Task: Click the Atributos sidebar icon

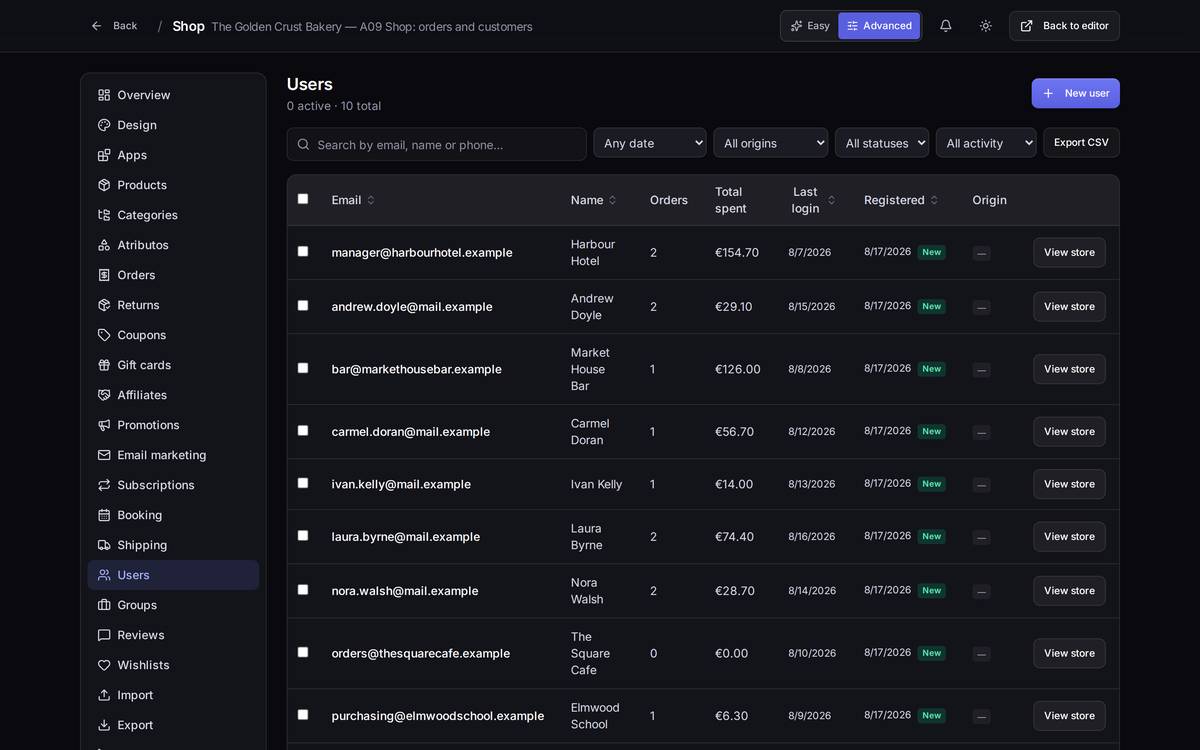Action: click(x=104, y=245)
